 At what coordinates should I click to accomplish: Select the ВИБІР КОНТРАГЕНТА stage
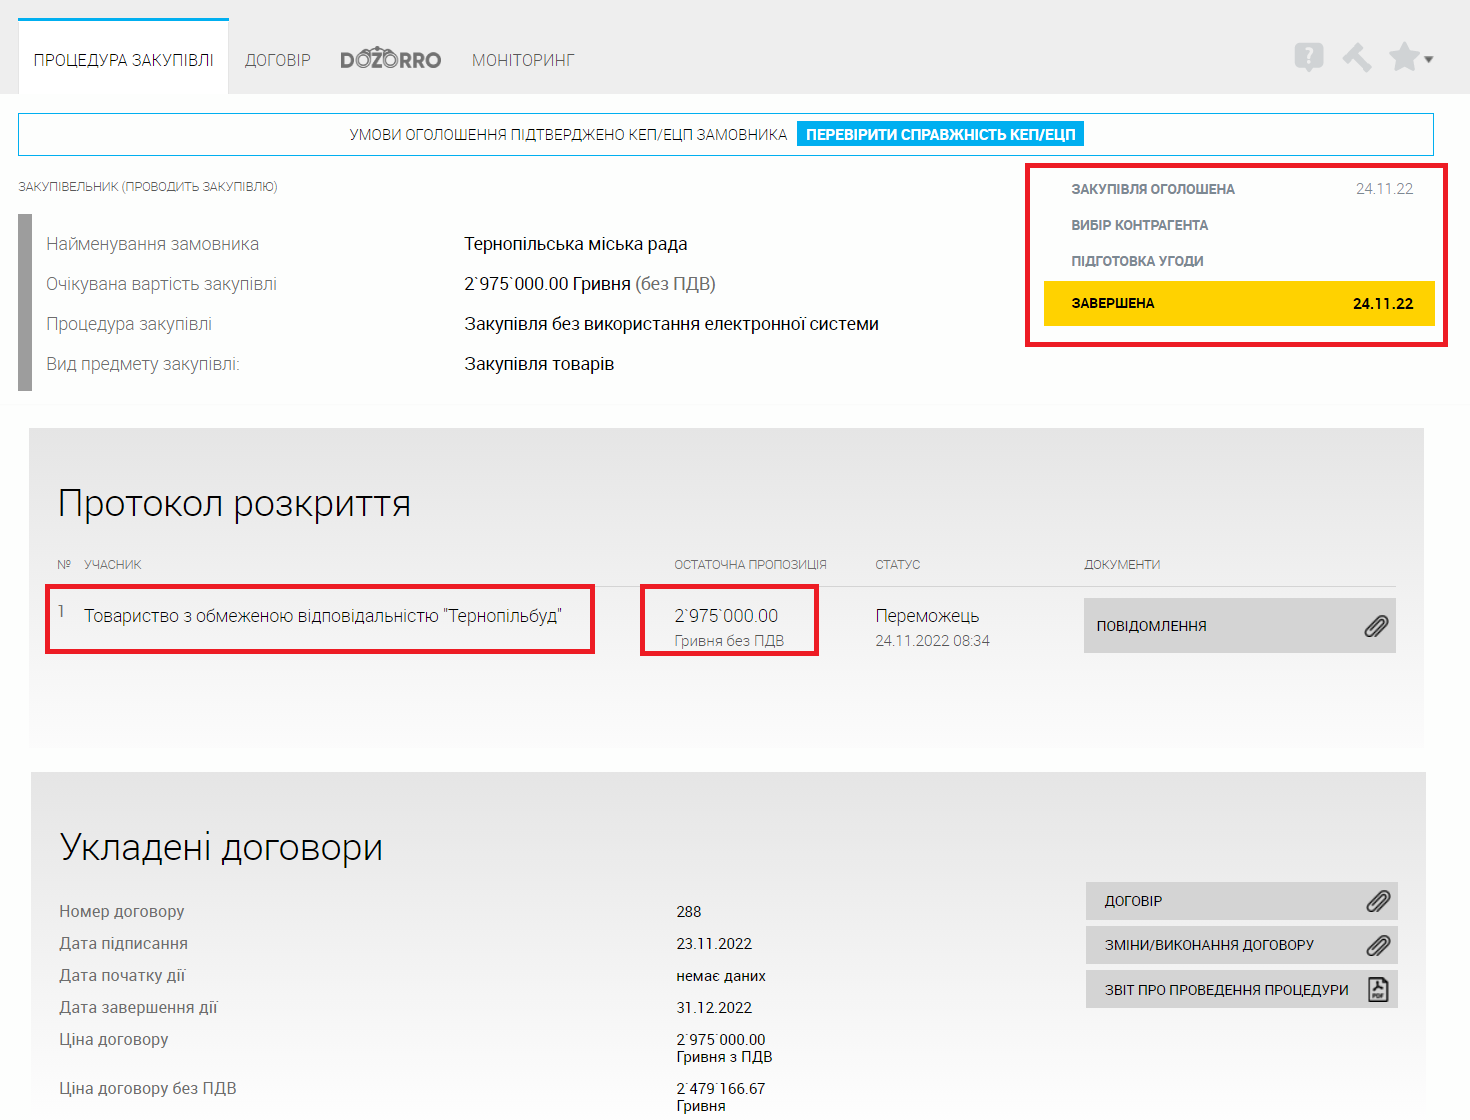point(1140,225)
